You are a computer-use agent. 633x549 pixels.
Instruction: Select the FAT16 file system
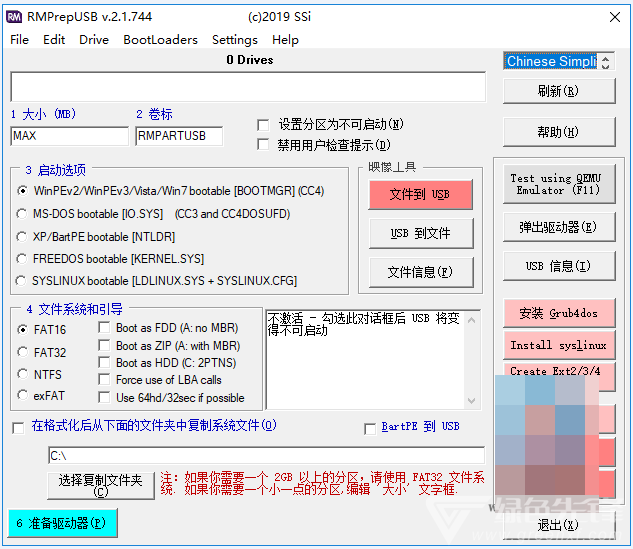(x=23, y=329)
